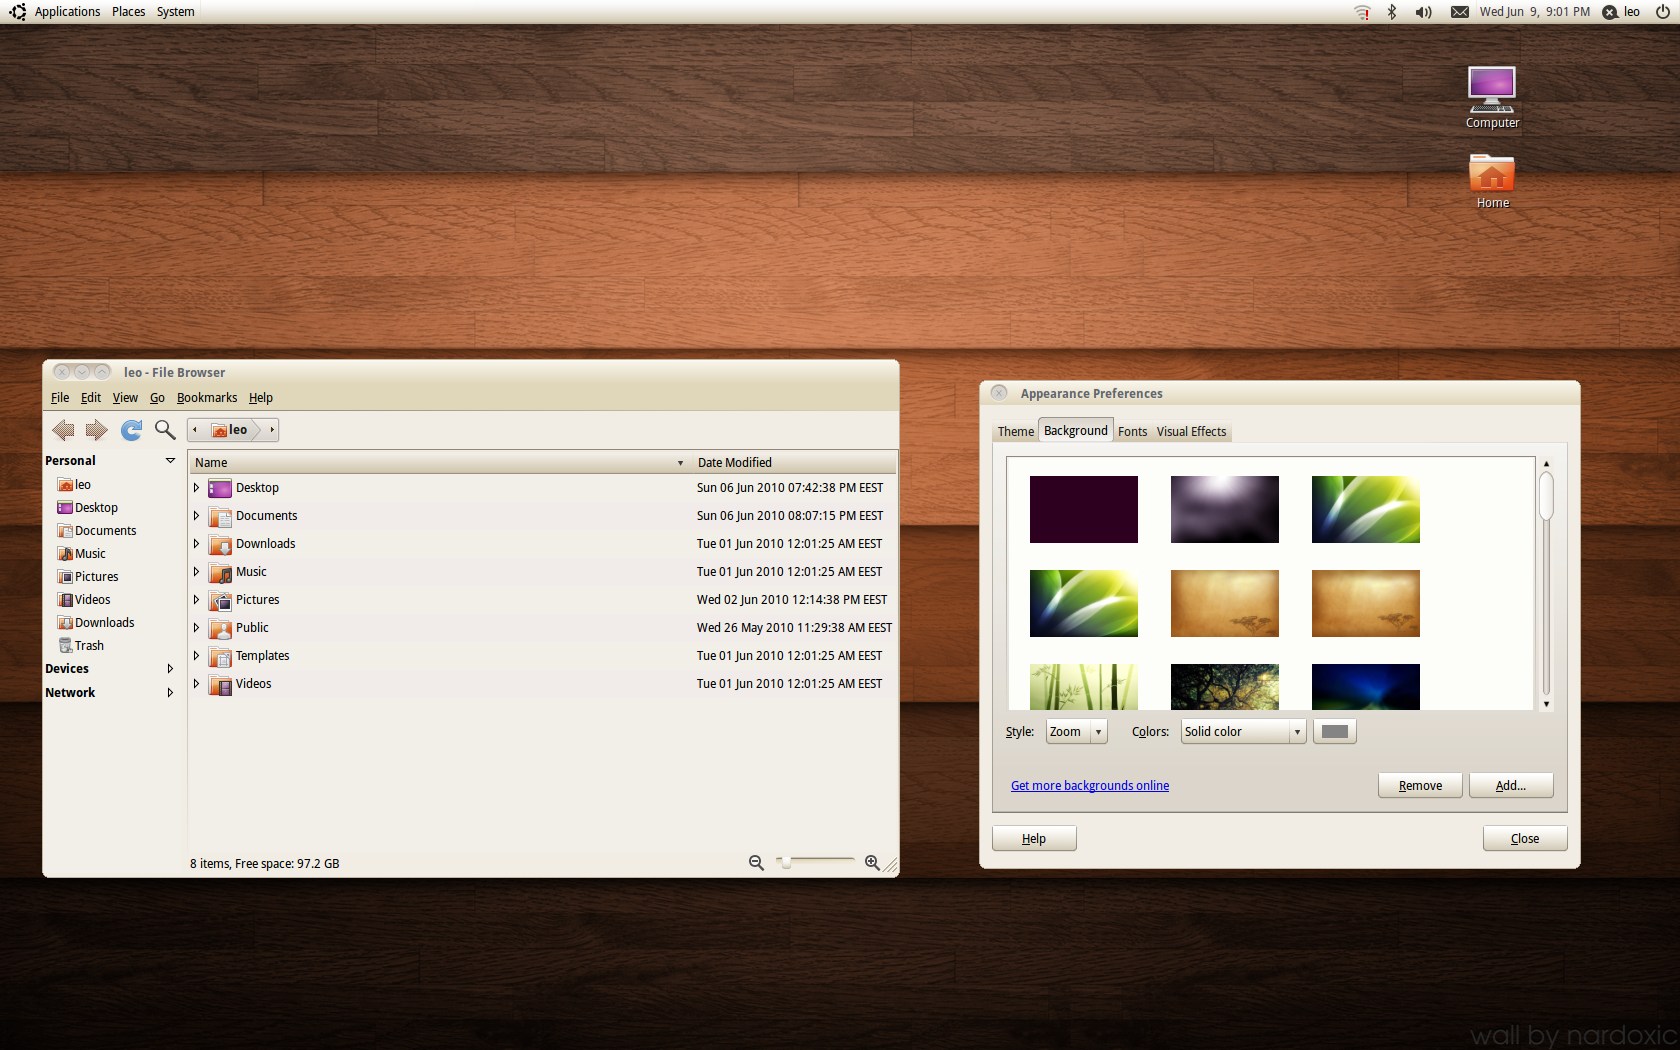1680x1050 pixels.
Task: Click the Back arrow in File Browser
Action: click(x=63, y=430)
